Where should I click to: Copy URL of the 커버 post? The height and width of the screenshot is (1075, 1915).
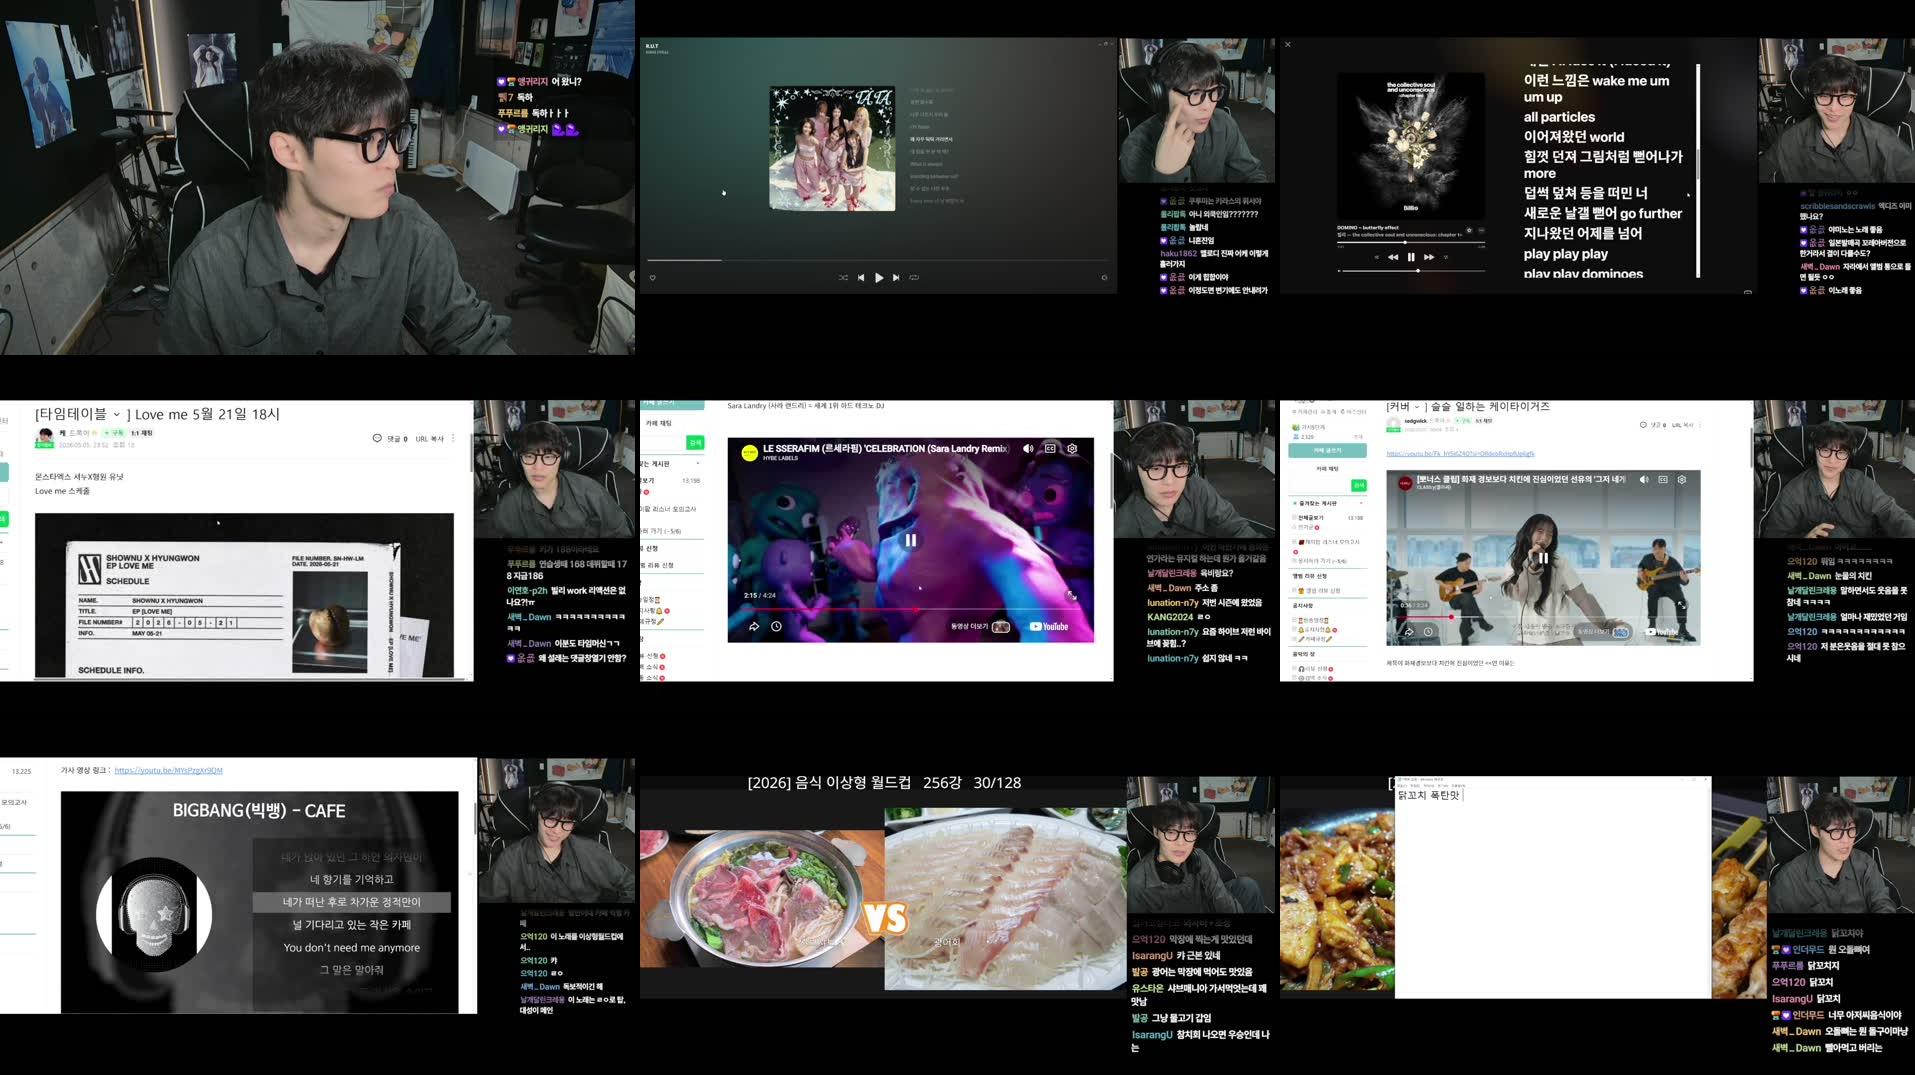coord(1682,425)
